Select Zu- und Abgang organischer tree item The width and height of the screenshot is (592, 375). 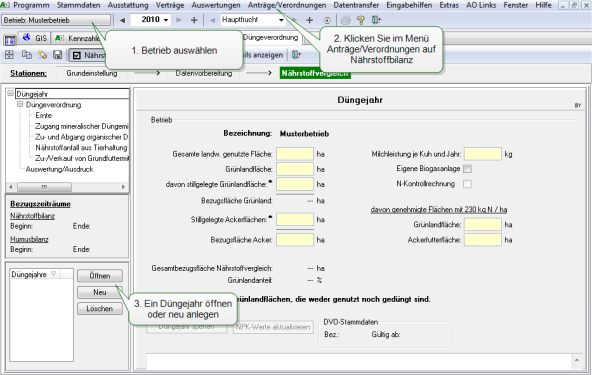pyautogui.click(x=82, y=137)
